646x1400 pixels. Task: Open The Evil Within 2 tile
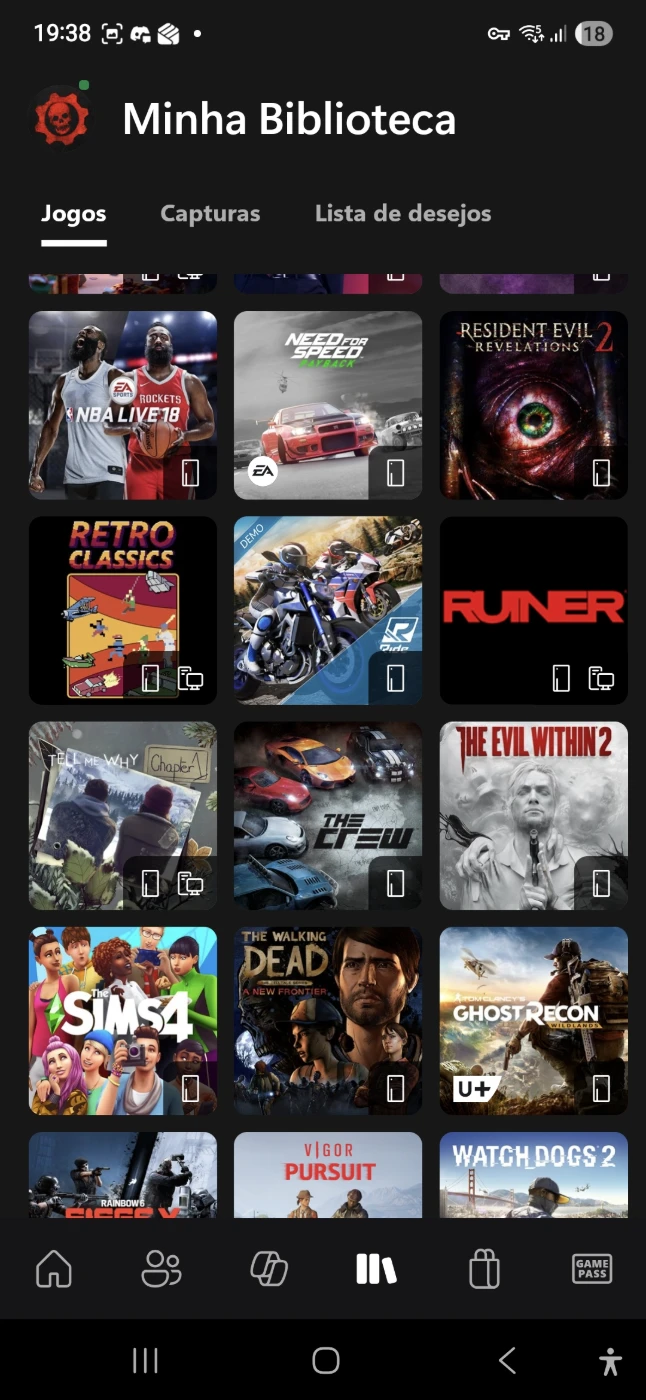click(x=534, y=816)
